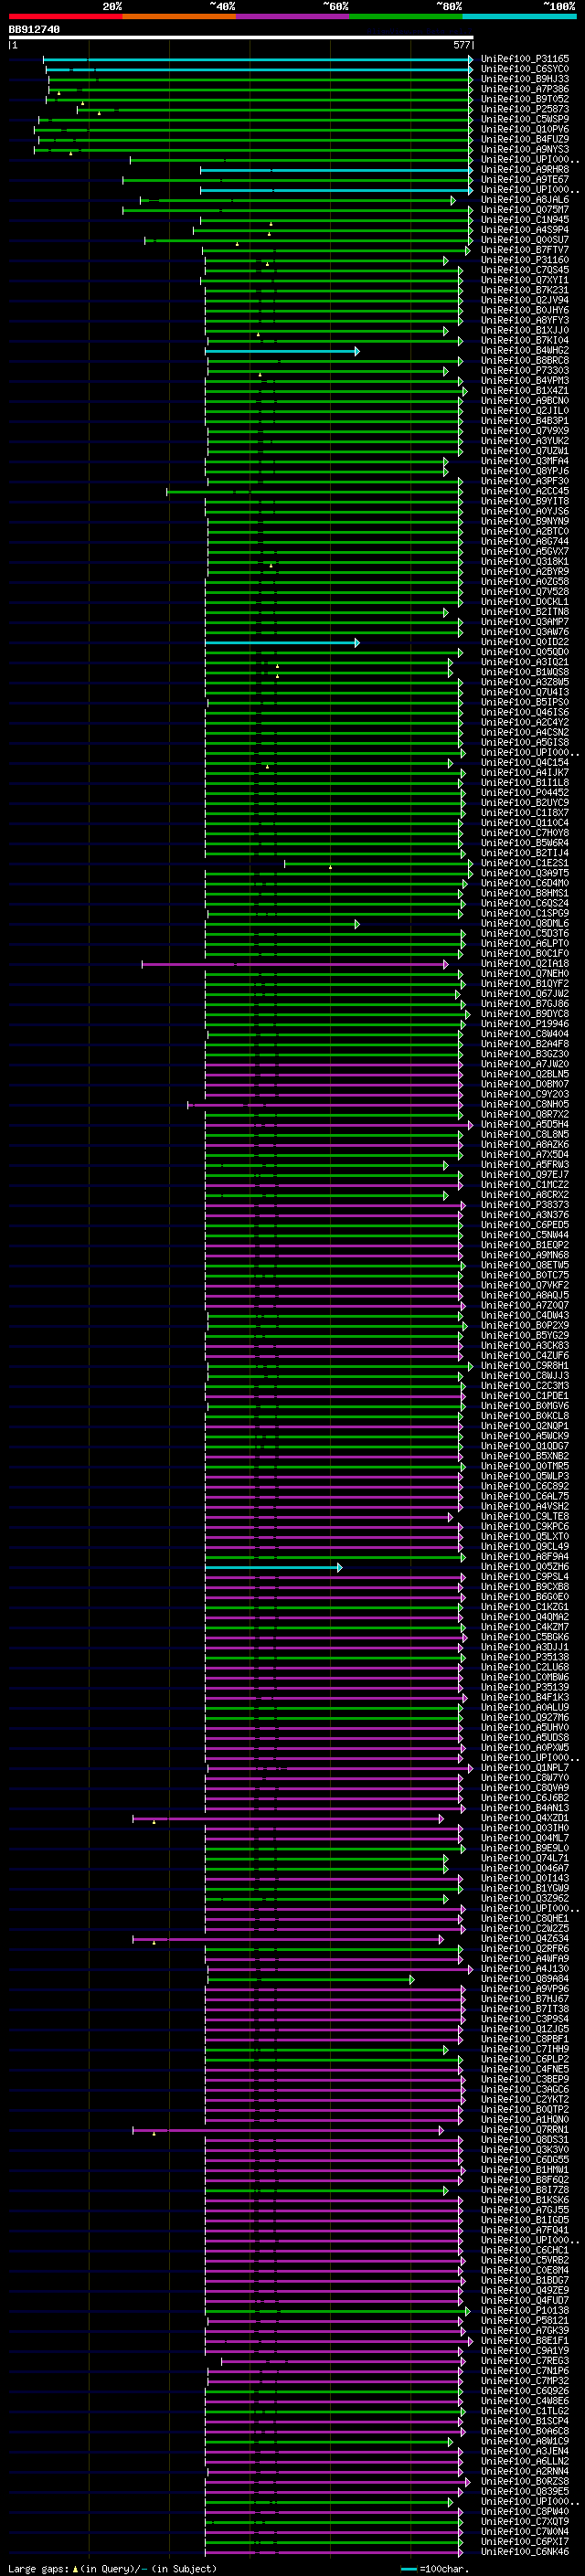The image size is (585, 2576).
Task: Open hit UniRef100_P25873
Action: pyautogui.click(x=525, y=110)
